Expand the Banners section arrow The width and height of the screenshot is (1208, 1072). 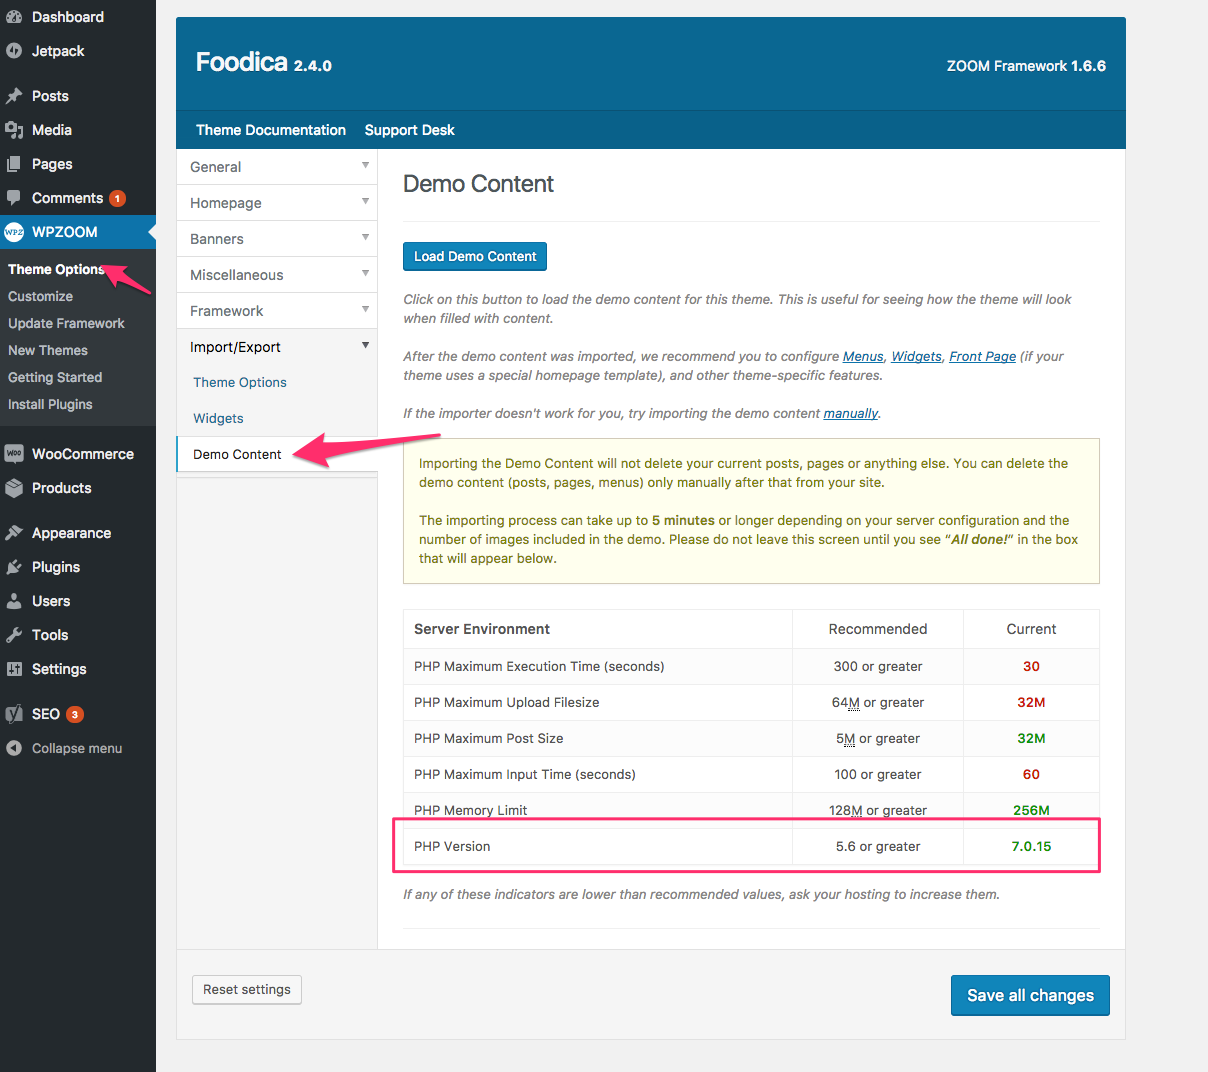365,237
